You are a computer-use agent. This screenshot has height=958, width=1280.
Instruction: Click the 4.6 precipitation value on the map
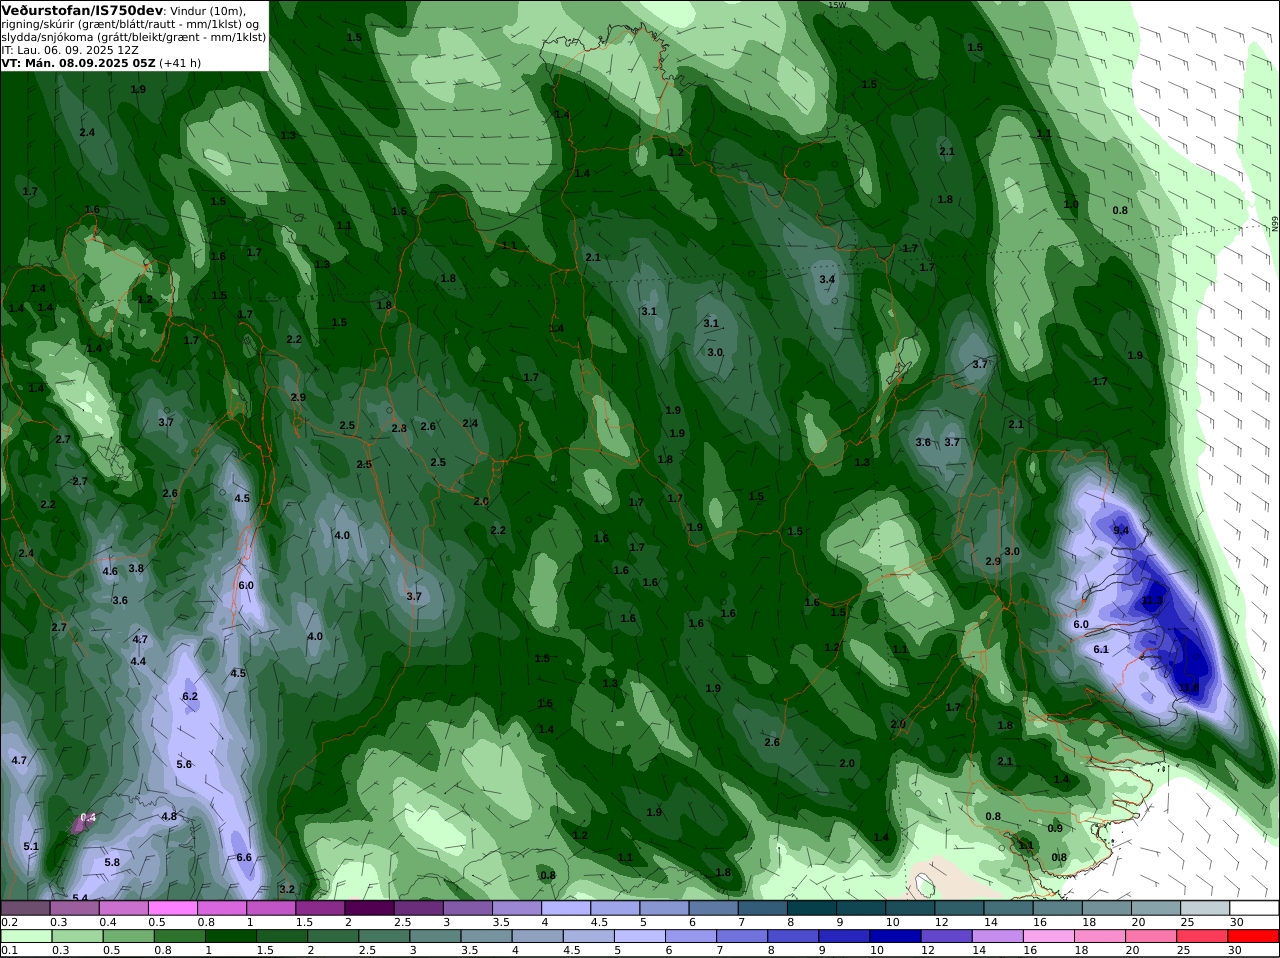(110, 572)
